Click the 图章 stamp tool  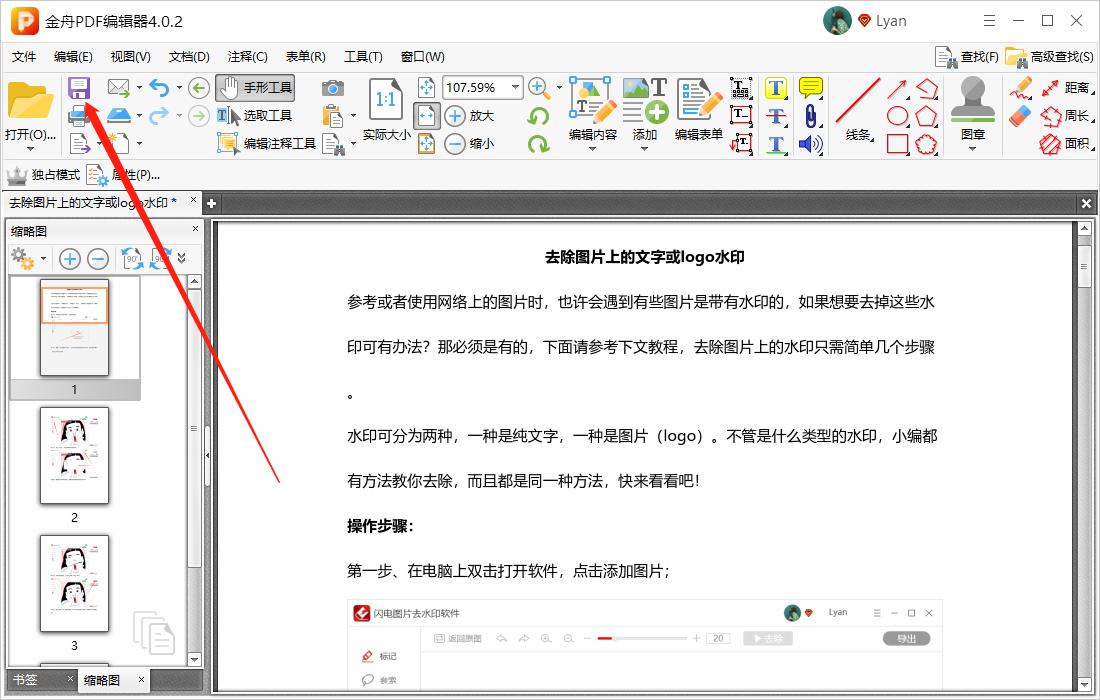pos(971,105)
